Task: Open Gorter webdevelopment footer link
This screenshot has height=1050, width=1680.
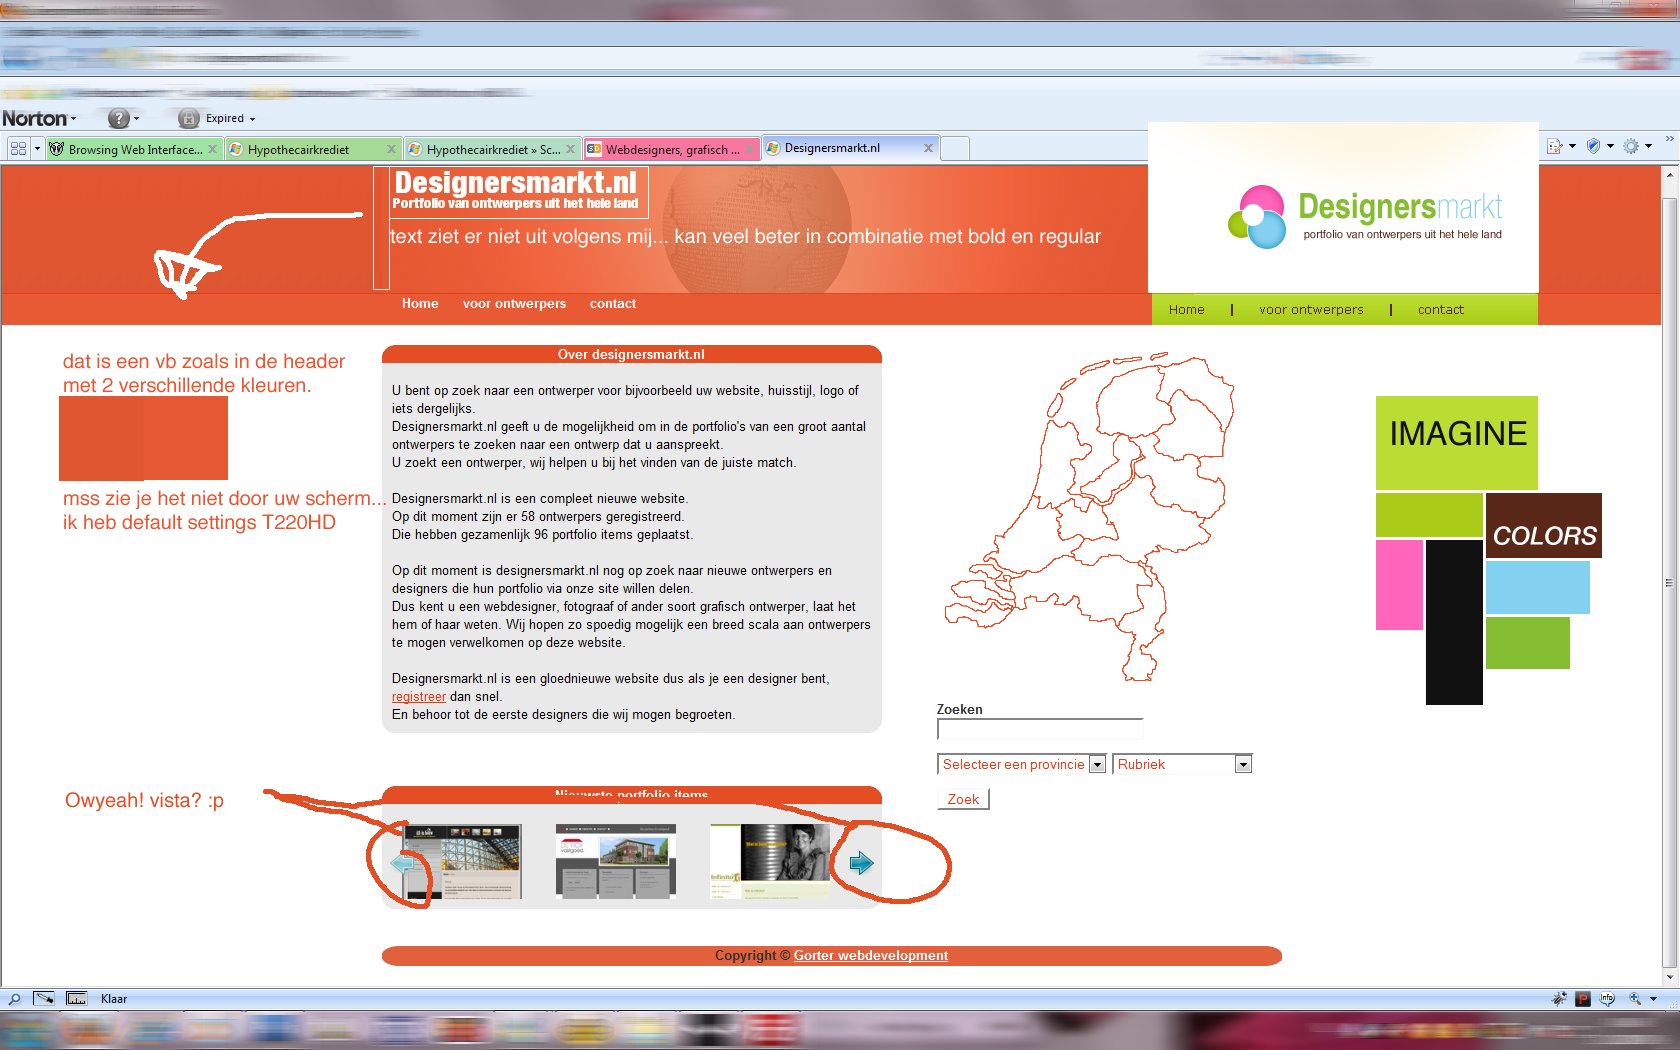Action: (871, 956)
